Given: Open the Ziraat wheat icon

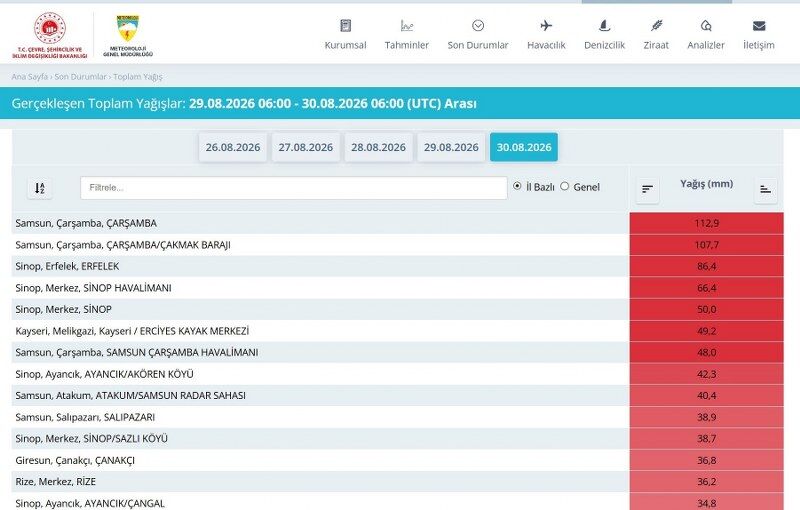Looking at the screenshot, I should pyautogui.click(x=656, y=26).
